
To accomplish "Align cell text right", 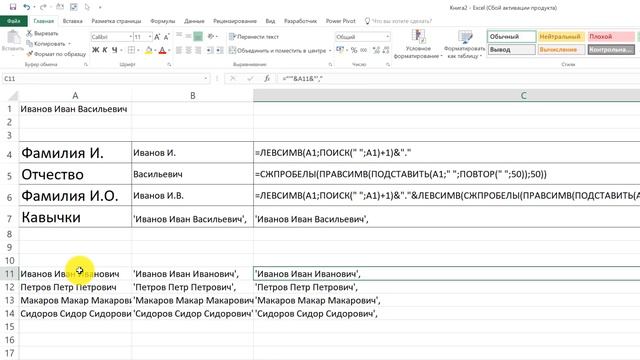I will pos(198,50).
